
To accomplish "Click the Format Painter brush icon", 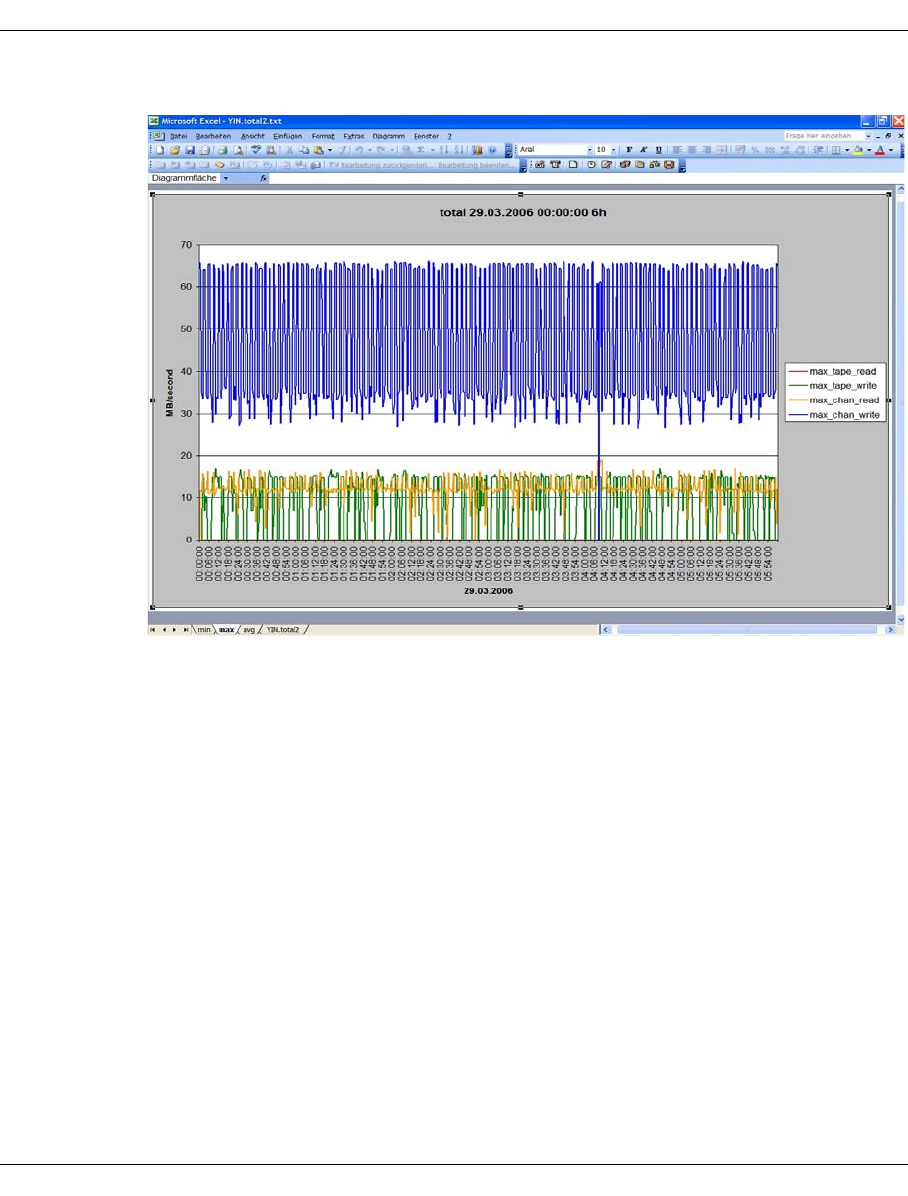I will pos(343,150).
